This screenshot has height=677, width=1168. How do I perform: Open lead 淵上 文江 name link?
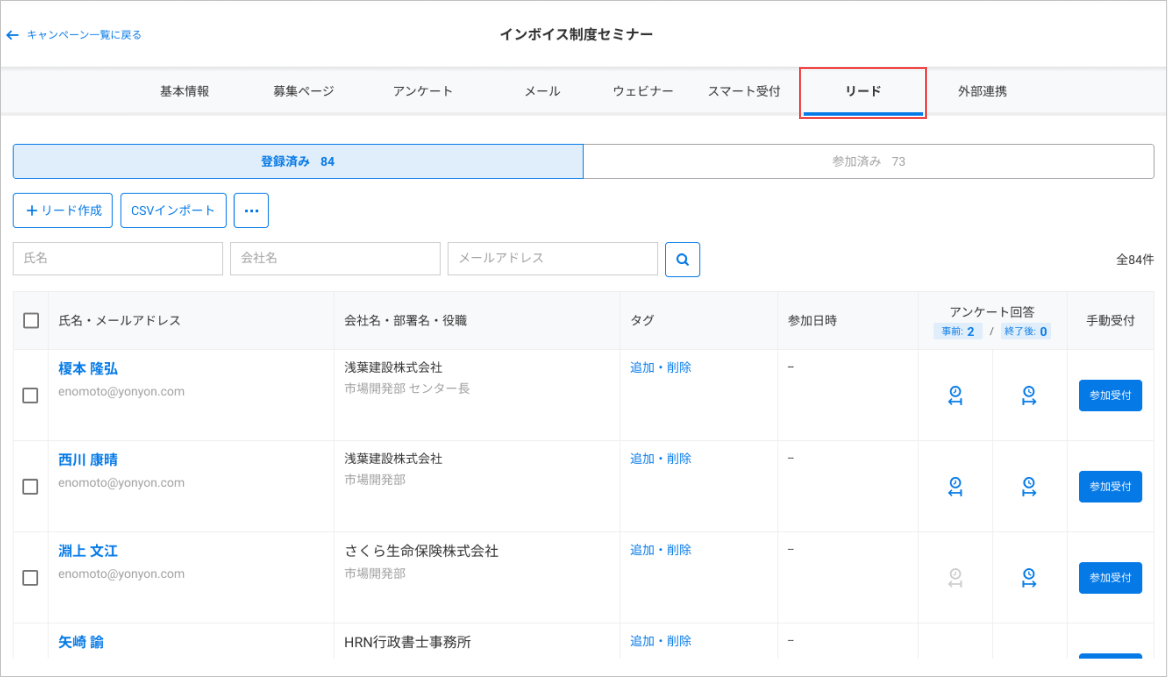(x=88, y=551)
